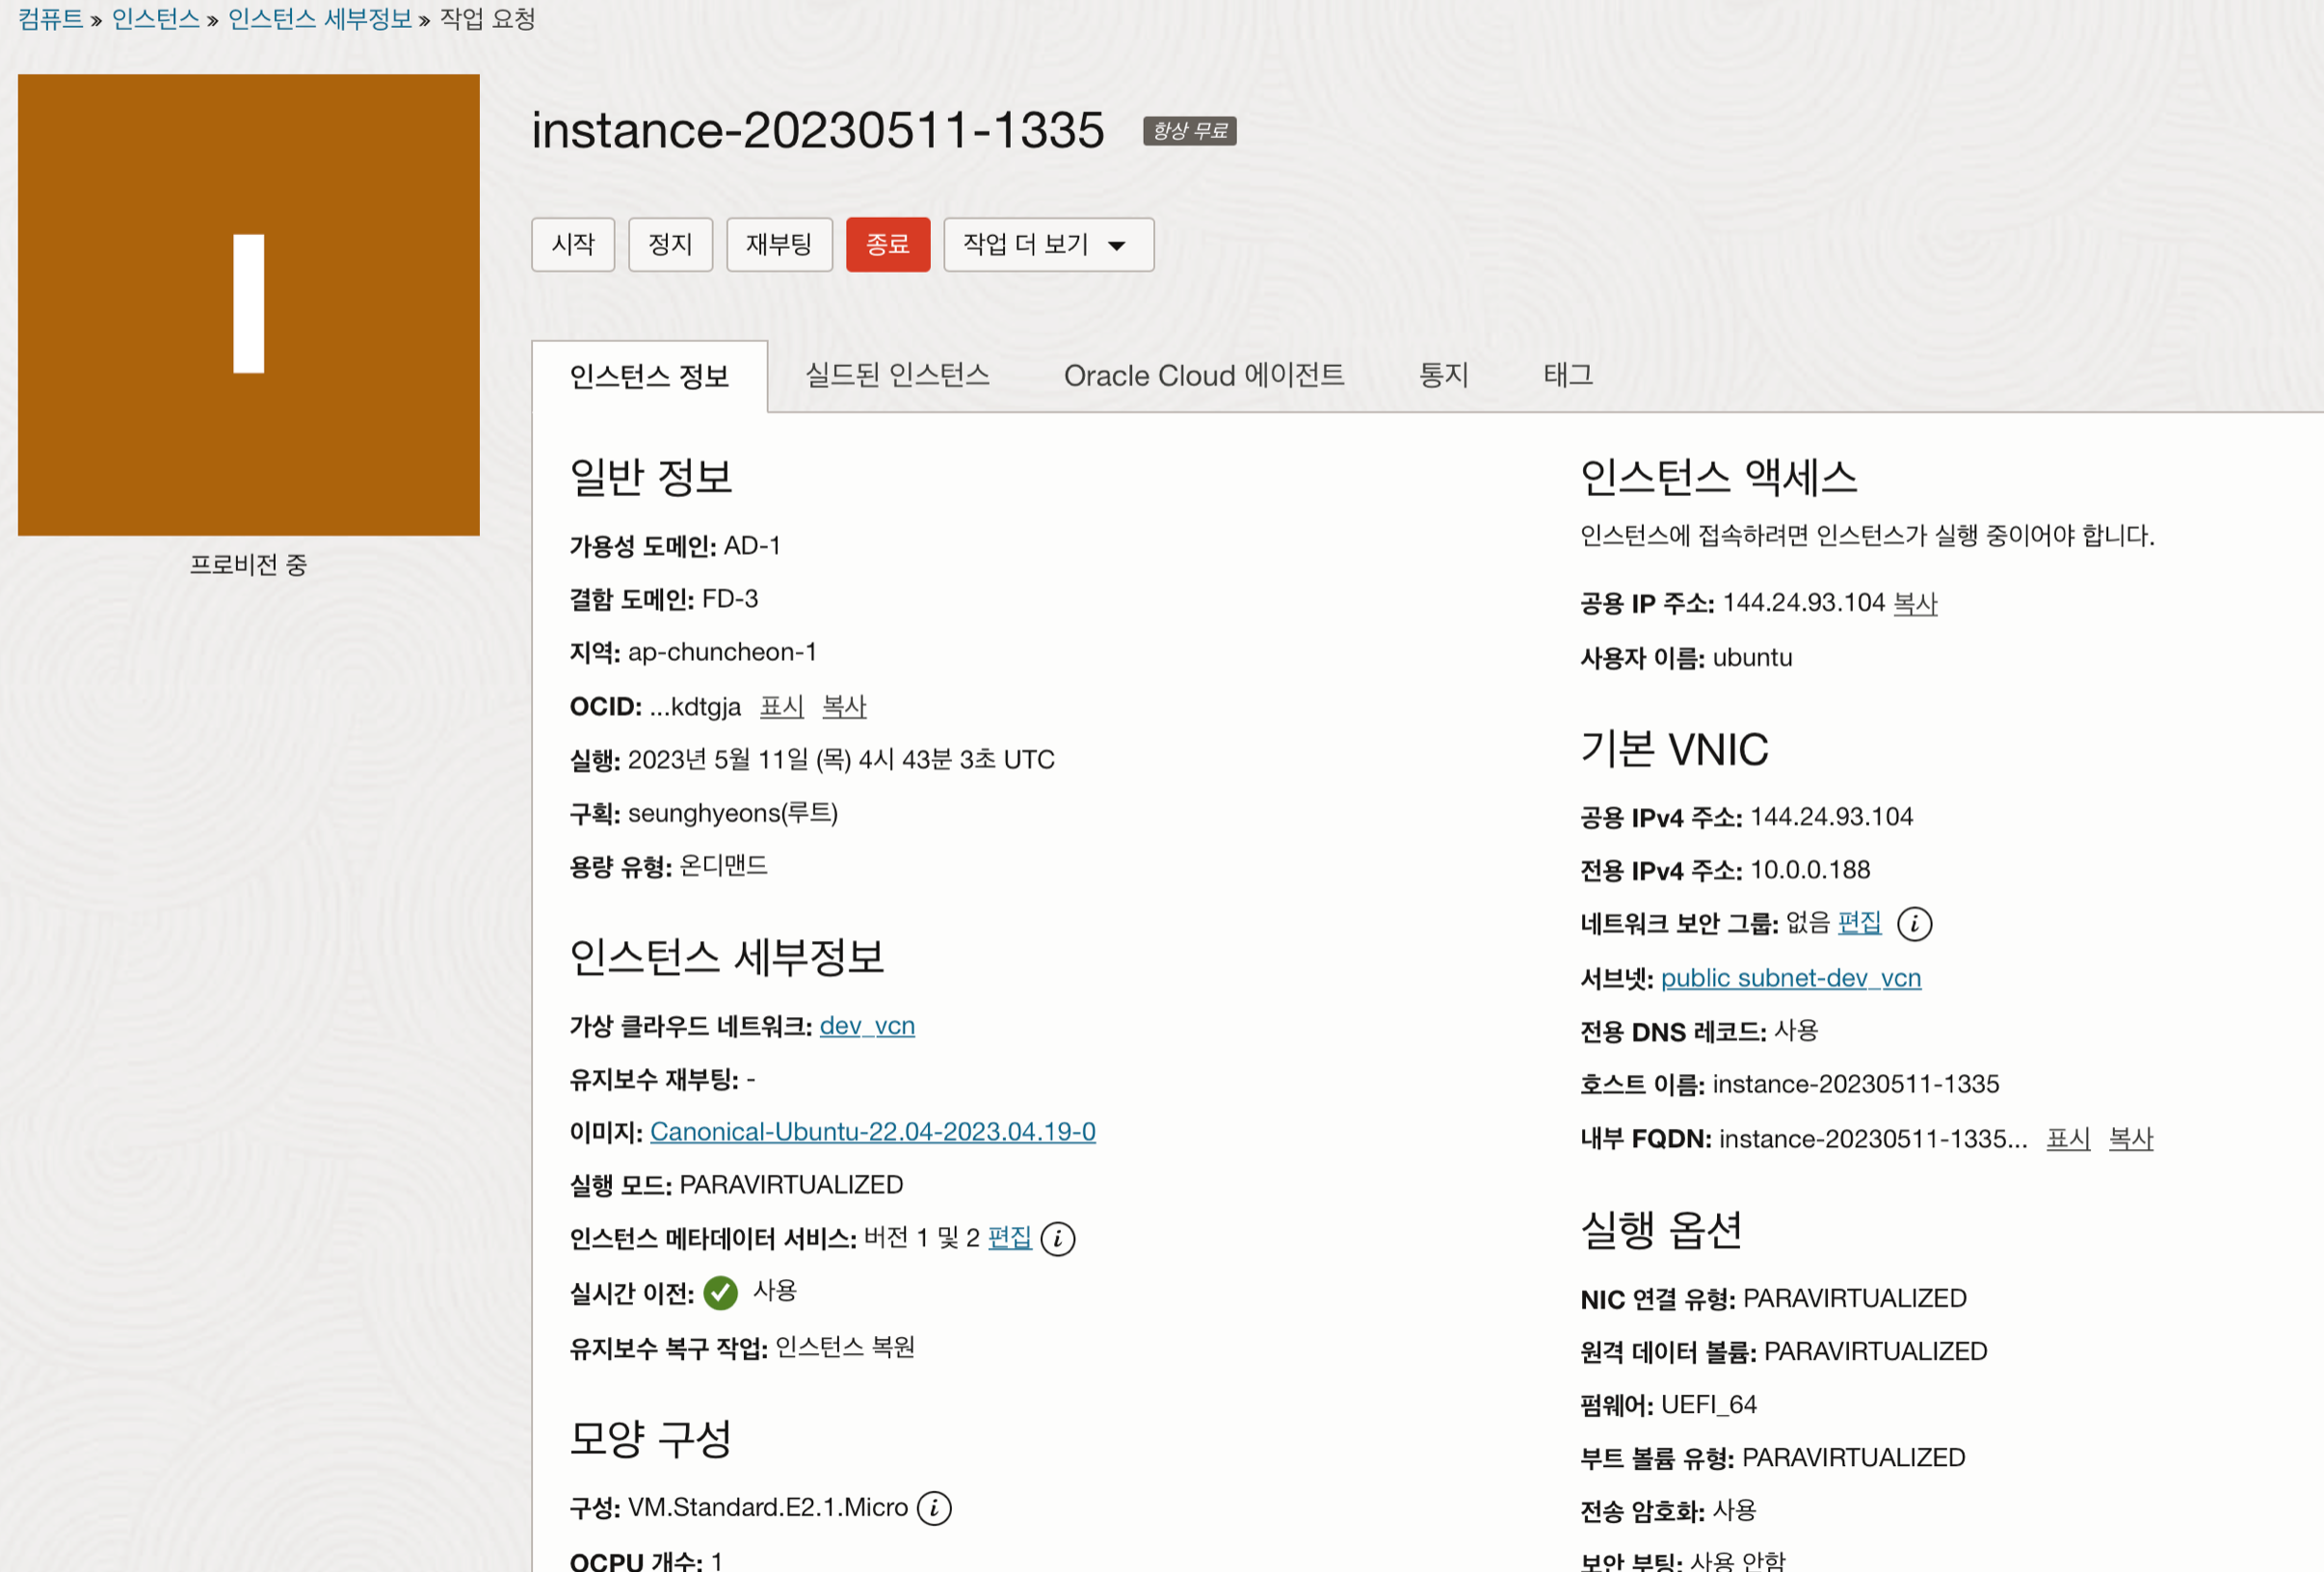Copy the public IP address with 복사
The width and height of the screenshot is (2324, 1572).
pyautogui.click(x=1914, y=603)
